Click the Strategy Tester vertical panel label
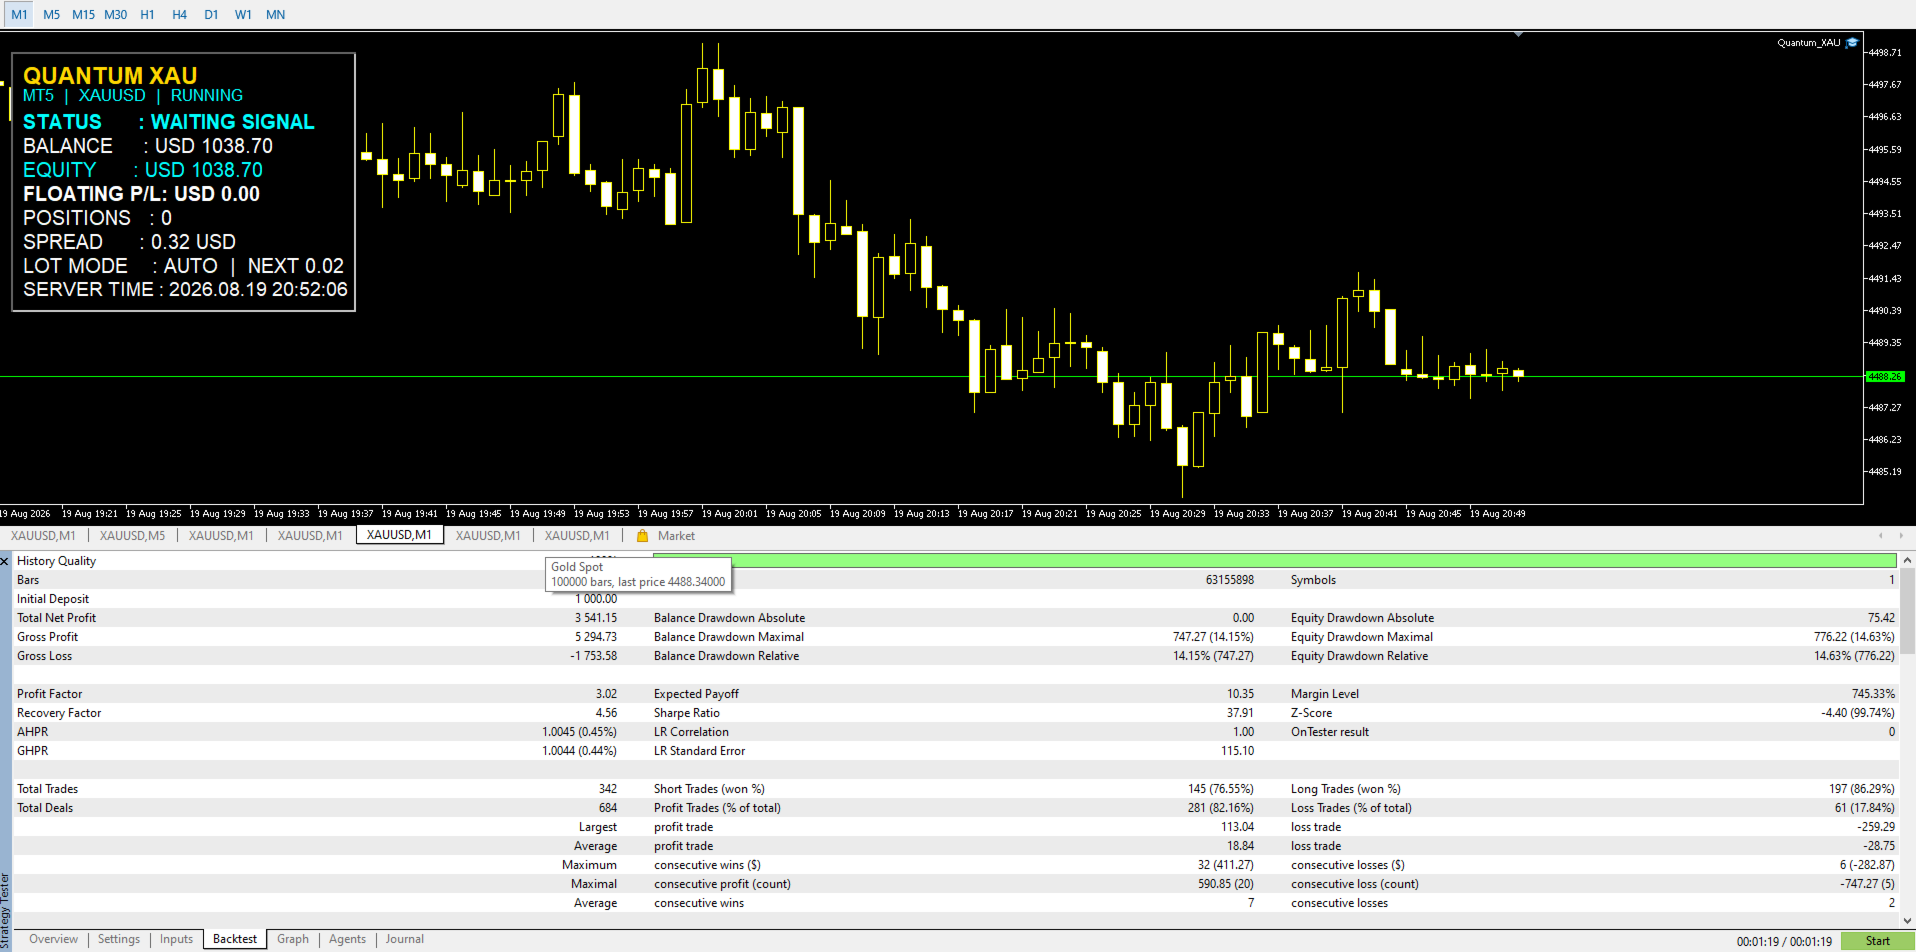This screenshot has width=1916, height=952. click(x=5, y=911)
